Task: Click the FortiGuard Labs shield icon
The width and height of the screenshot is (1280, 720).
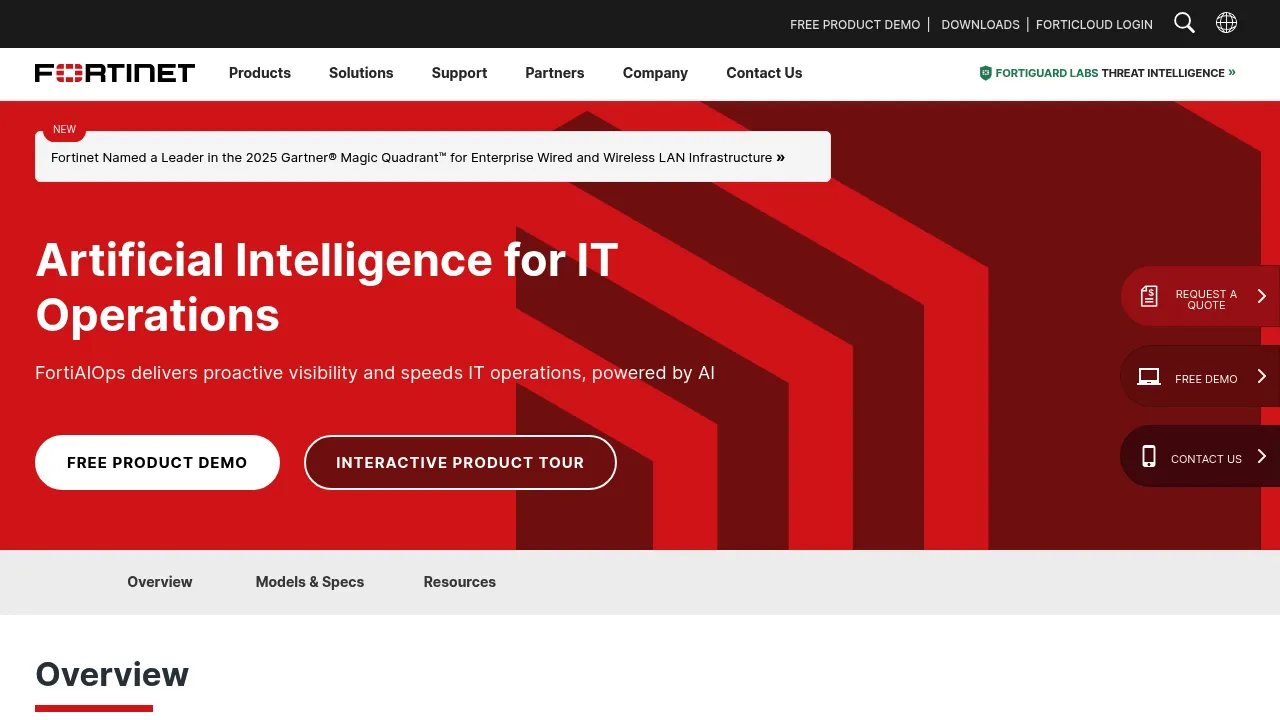Action: [985, 73]
